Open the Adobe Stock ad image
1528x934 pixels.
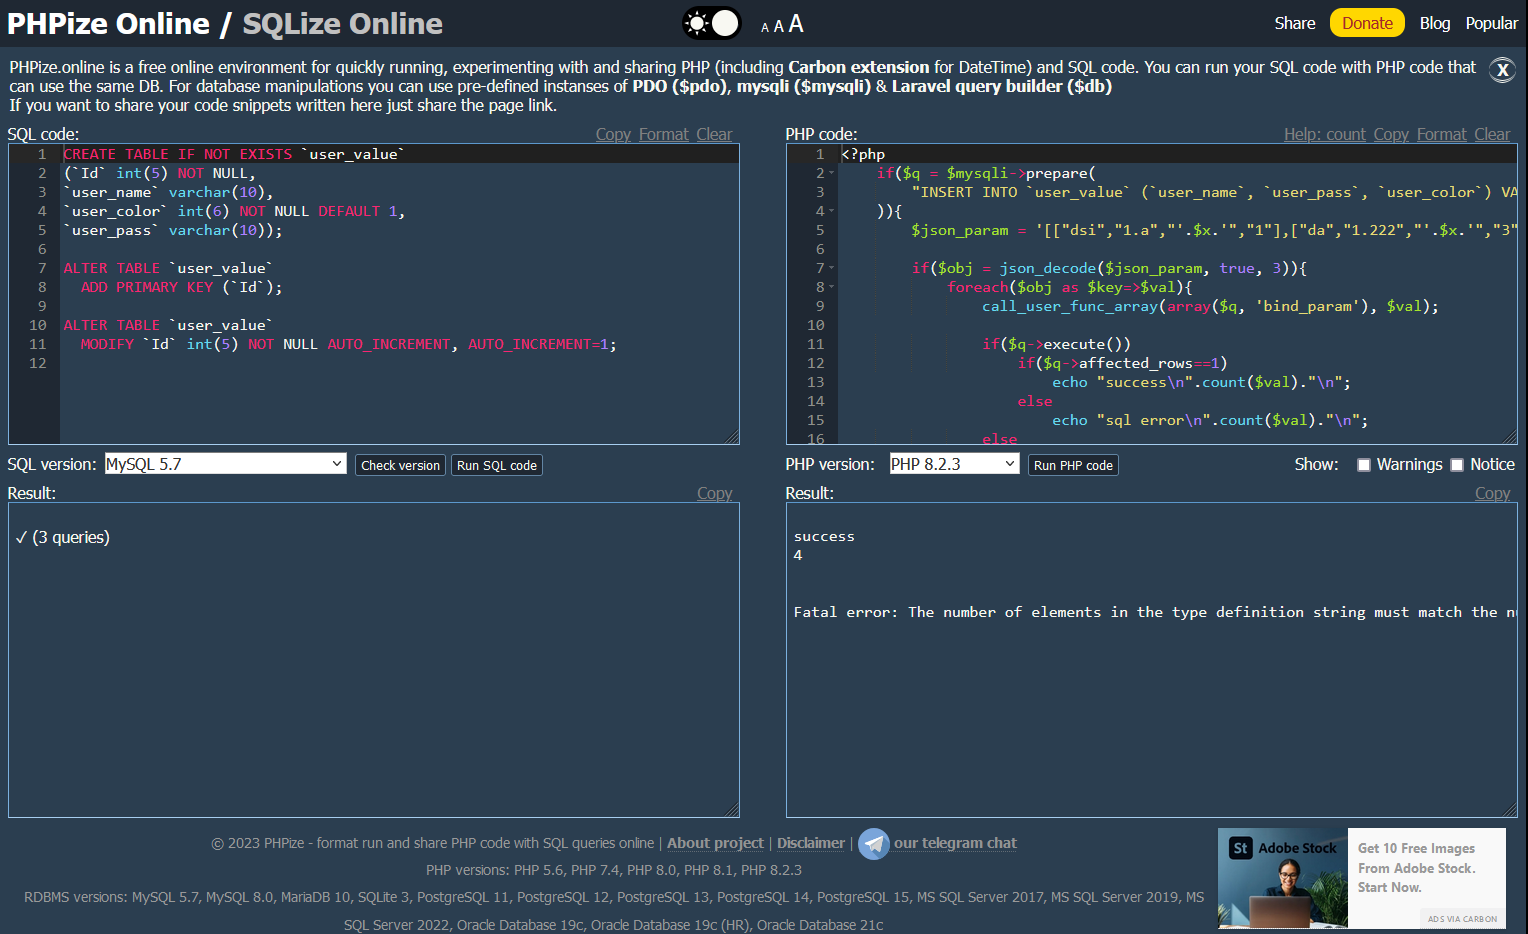click(1283, 878)
